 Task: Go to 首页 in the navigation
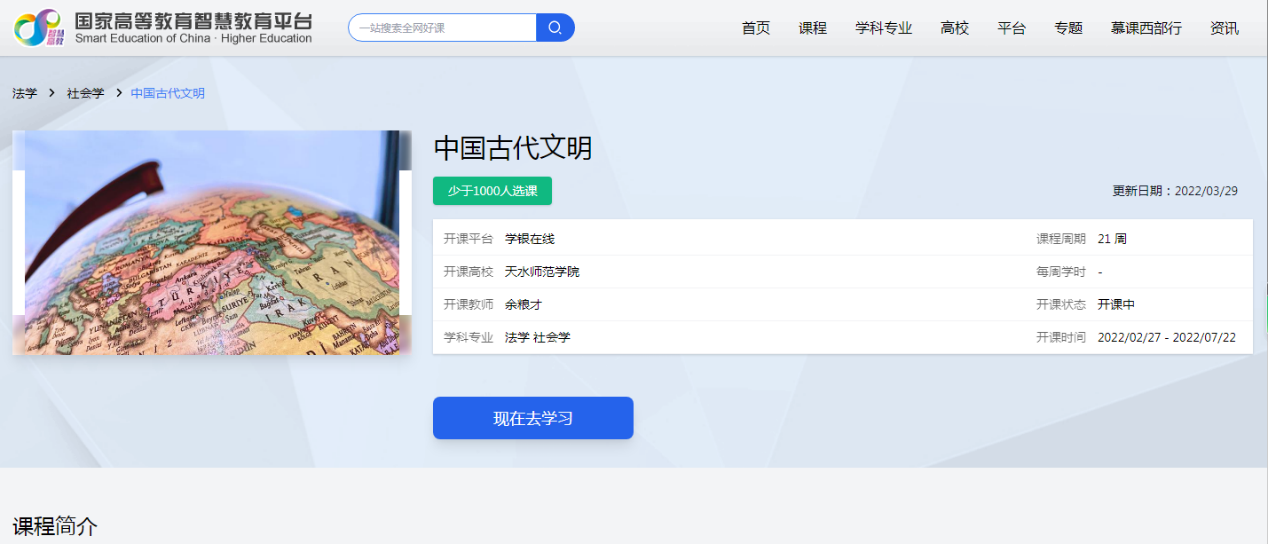pos(756,28)
